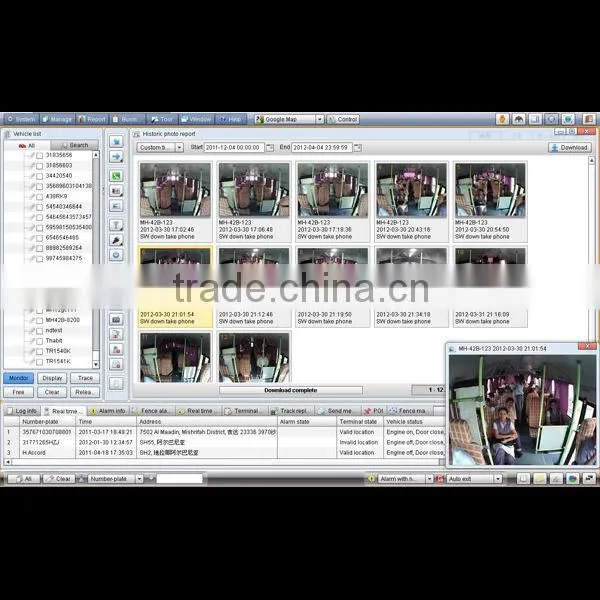Click the microphone-style icon in vertical toolbar
The width and height of the screenshot is (600, 600).
pyautogui.click(x=116, y=240)
